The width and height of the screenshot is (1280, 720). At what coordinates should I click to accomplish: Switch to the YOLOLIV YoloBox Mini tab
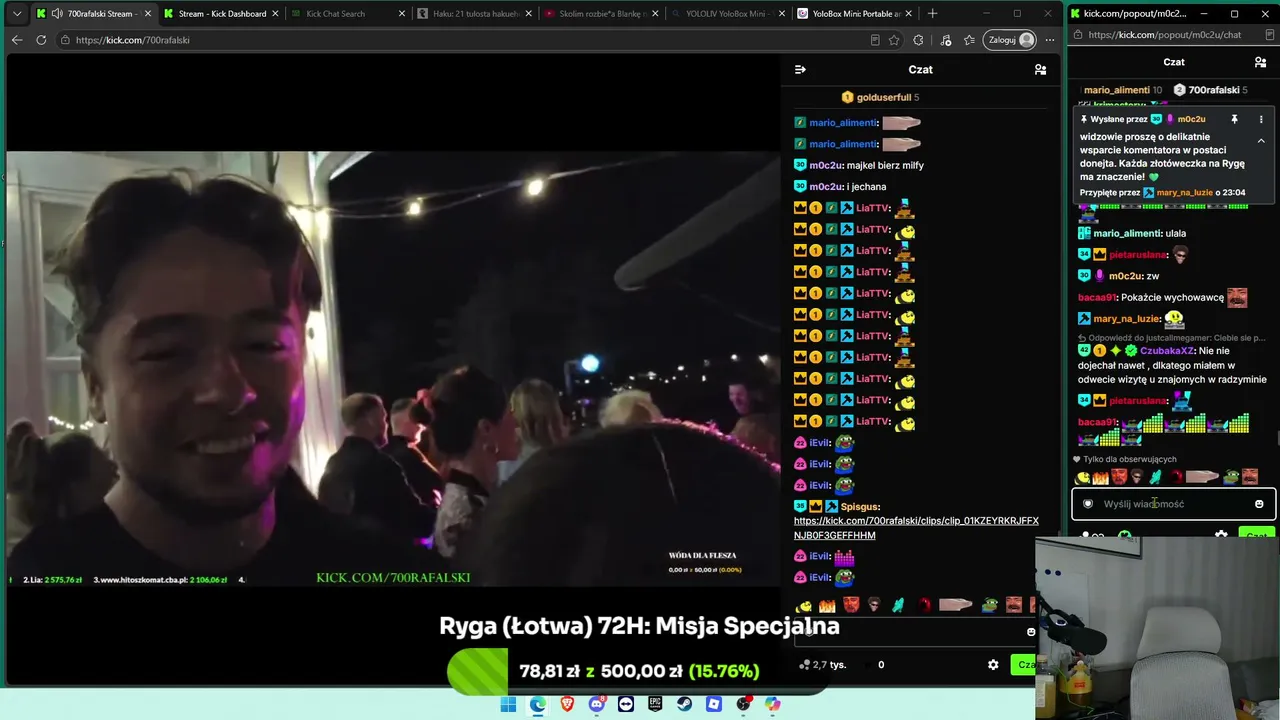[x=729, y=14]
